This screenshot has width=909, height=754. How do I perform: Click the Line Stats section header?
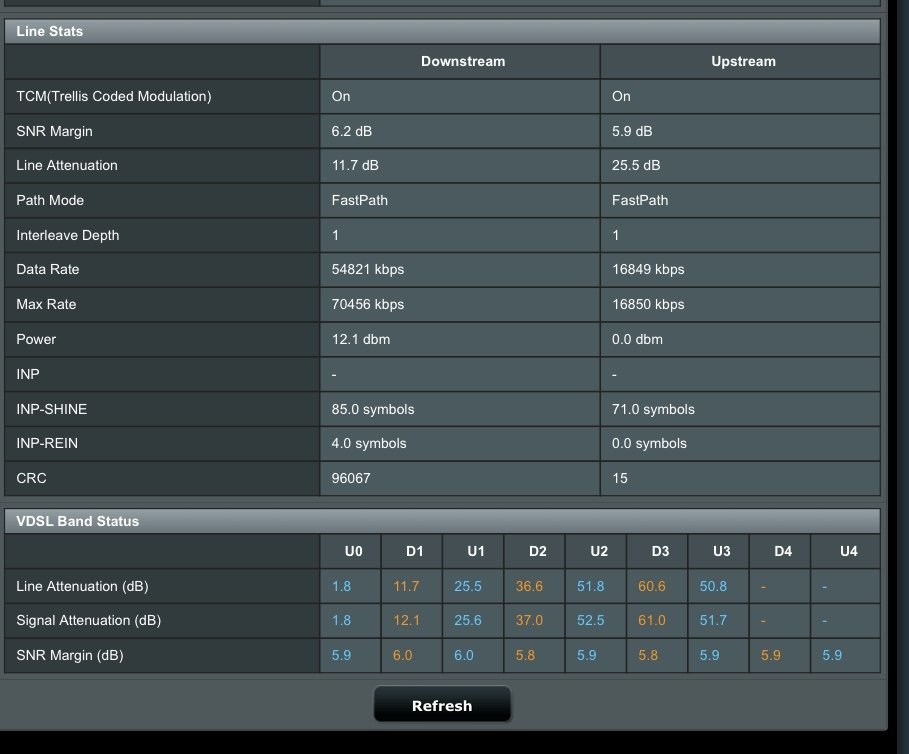pyautogui.click(x=50, y=31)
